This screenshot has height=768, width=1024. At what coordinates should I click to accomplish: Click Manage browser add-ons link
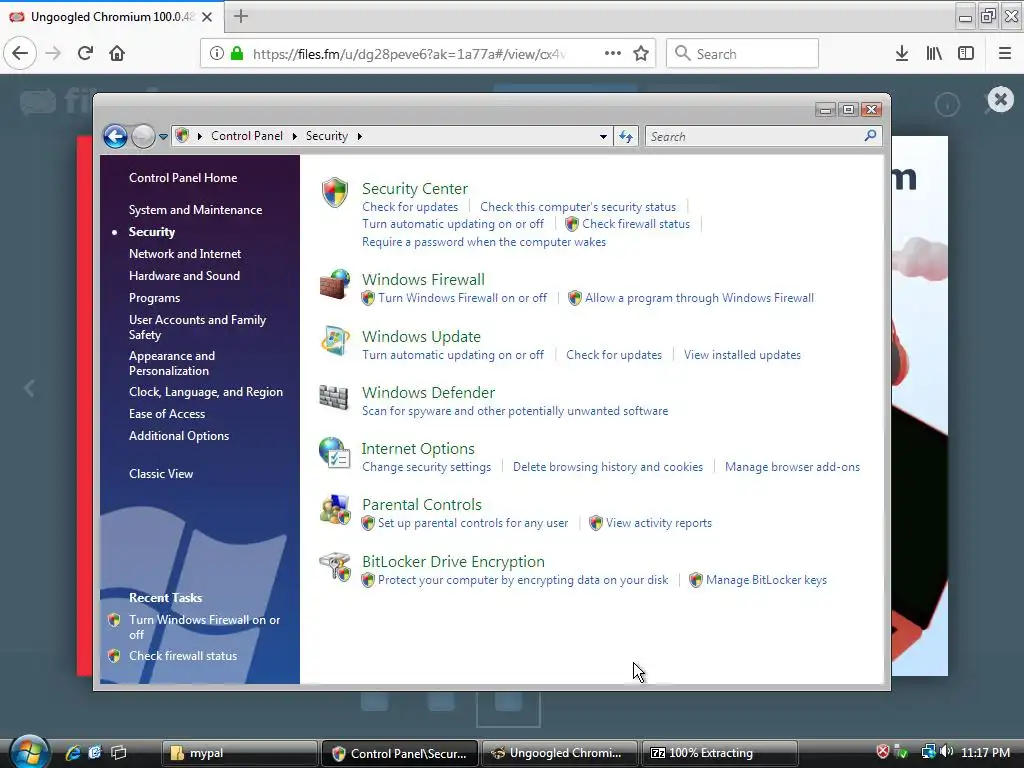(x=792, y=467)
